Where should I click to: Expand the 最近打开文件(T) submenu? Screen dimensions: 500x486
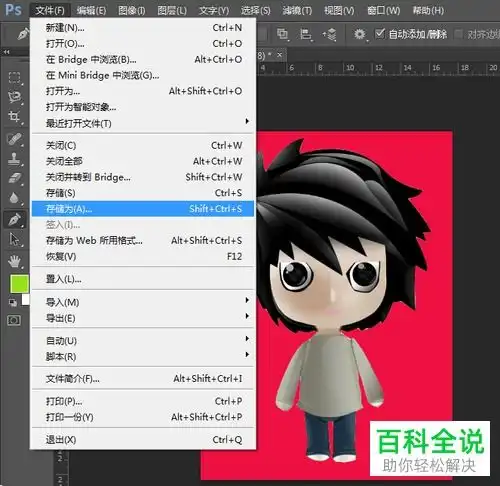point(143,123)
